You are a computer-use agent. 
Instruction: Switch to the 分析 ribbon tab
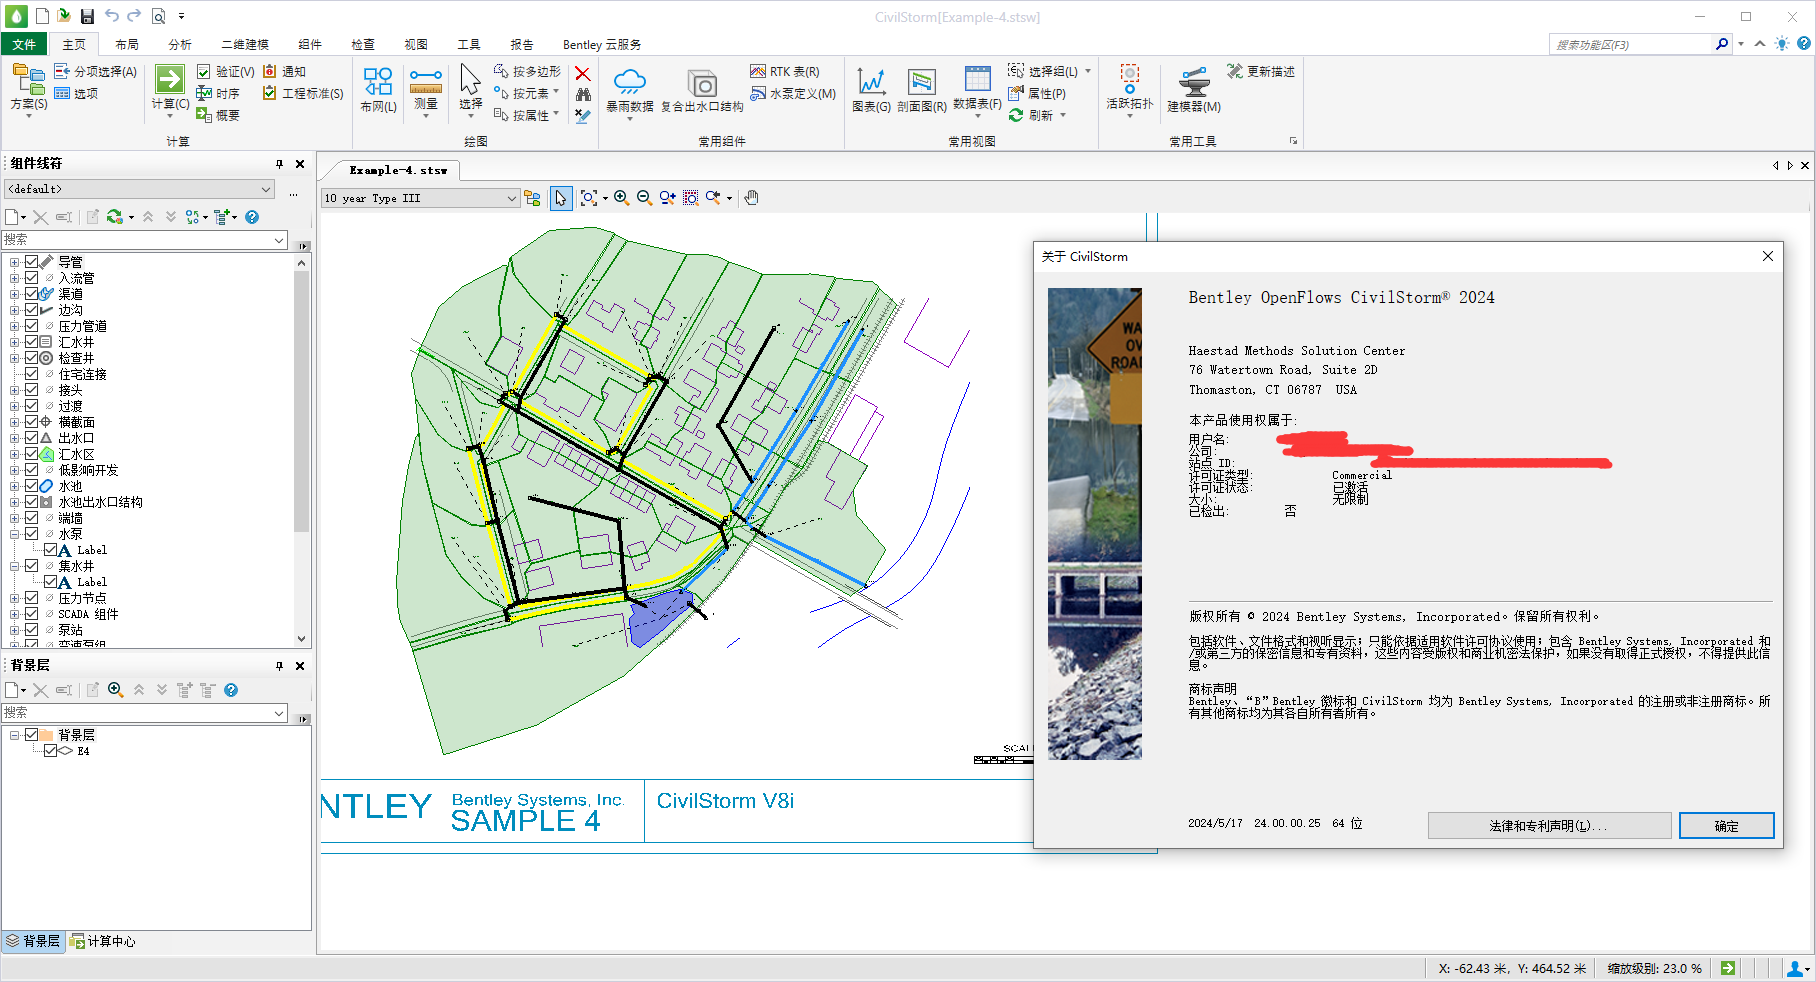pos(180,44)
